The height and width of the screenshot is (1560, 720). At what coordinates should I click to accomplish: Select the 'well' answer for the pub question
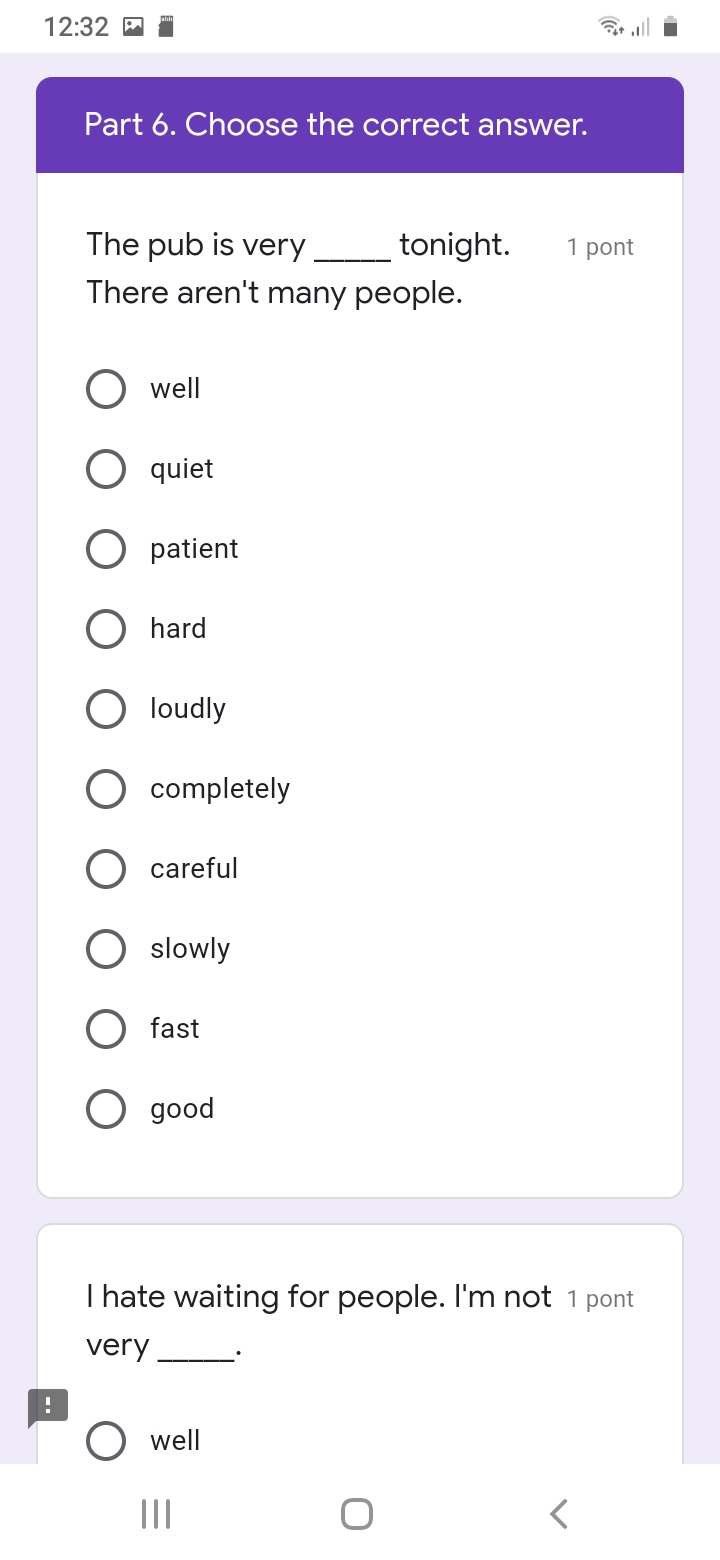click(106, 389)
